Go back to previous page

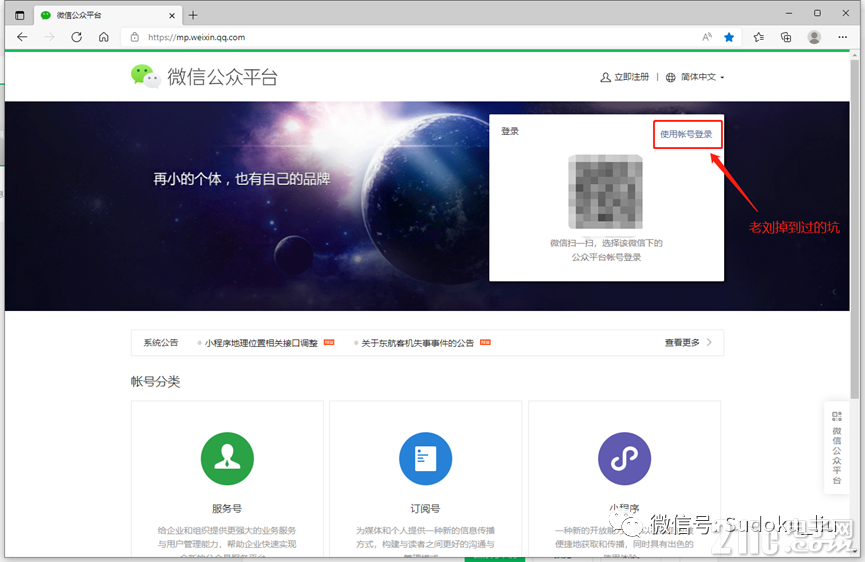[22, 37]
